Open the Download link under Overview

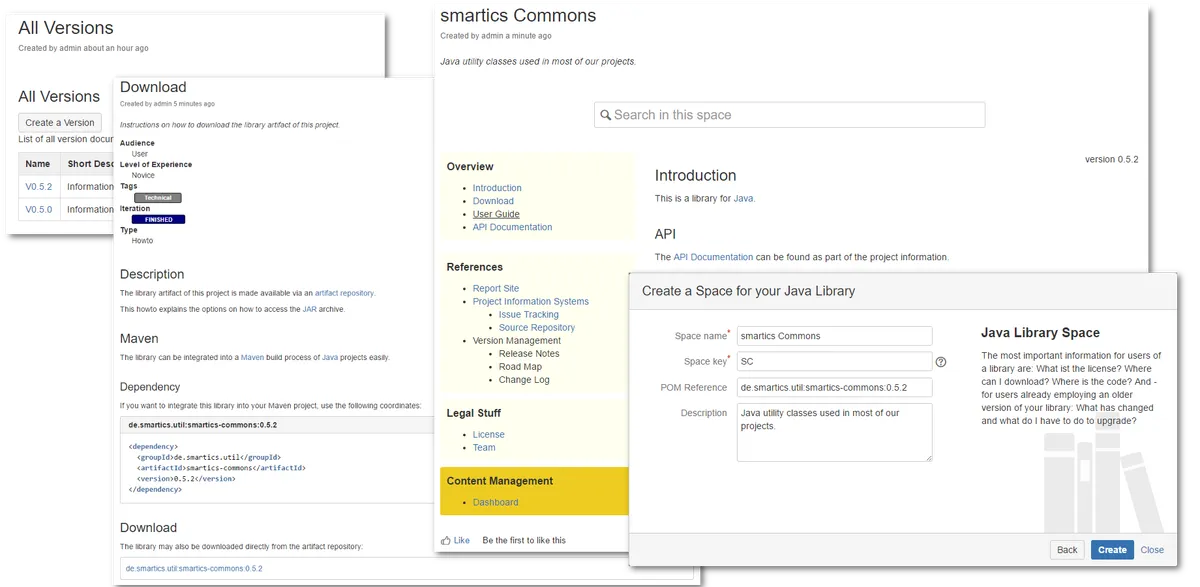[x=493, y=201]
